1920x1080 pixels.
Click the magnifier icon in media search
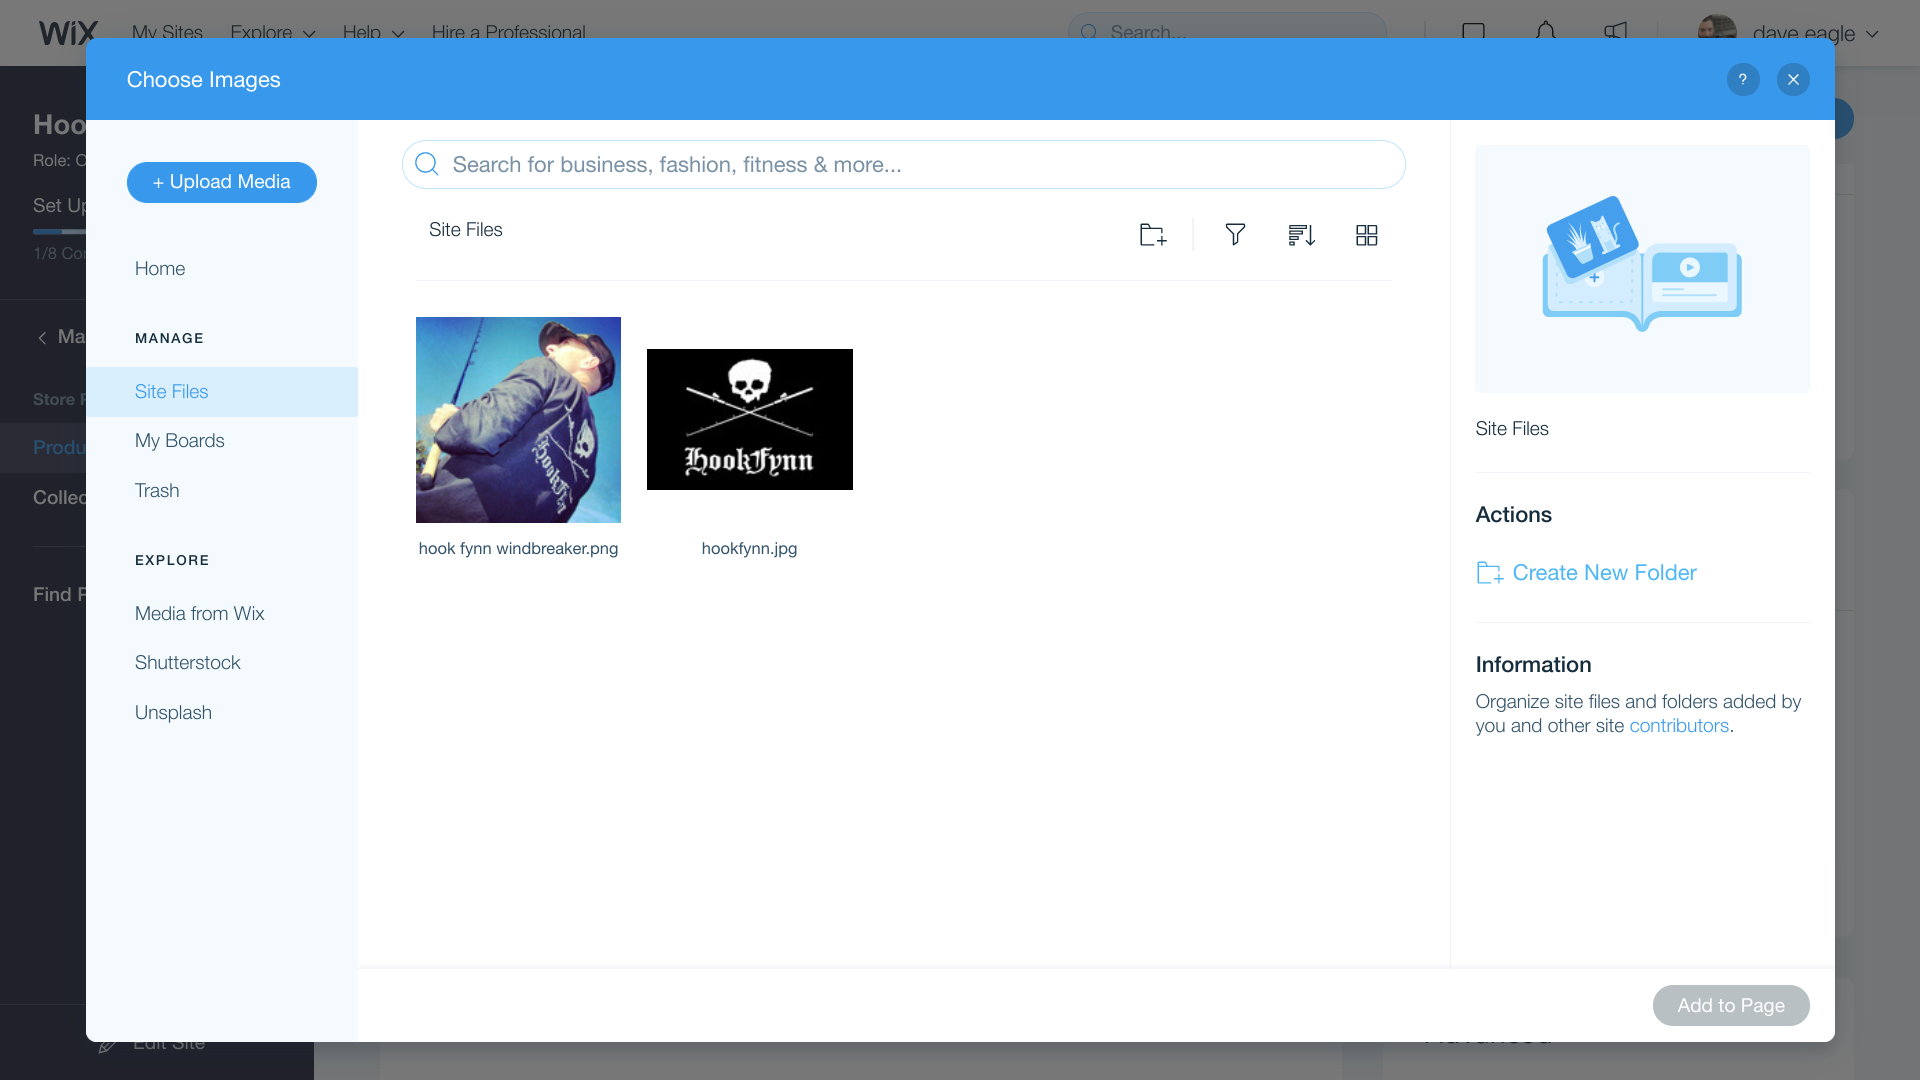point(427,164)
